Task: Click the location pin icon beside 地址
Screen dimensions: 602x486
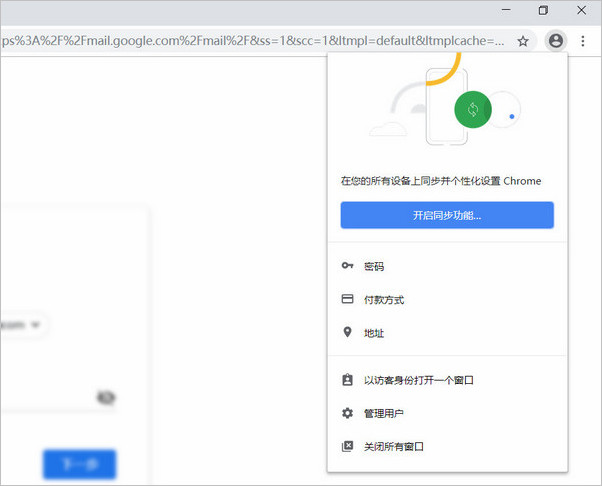Action: coord(347,332)
